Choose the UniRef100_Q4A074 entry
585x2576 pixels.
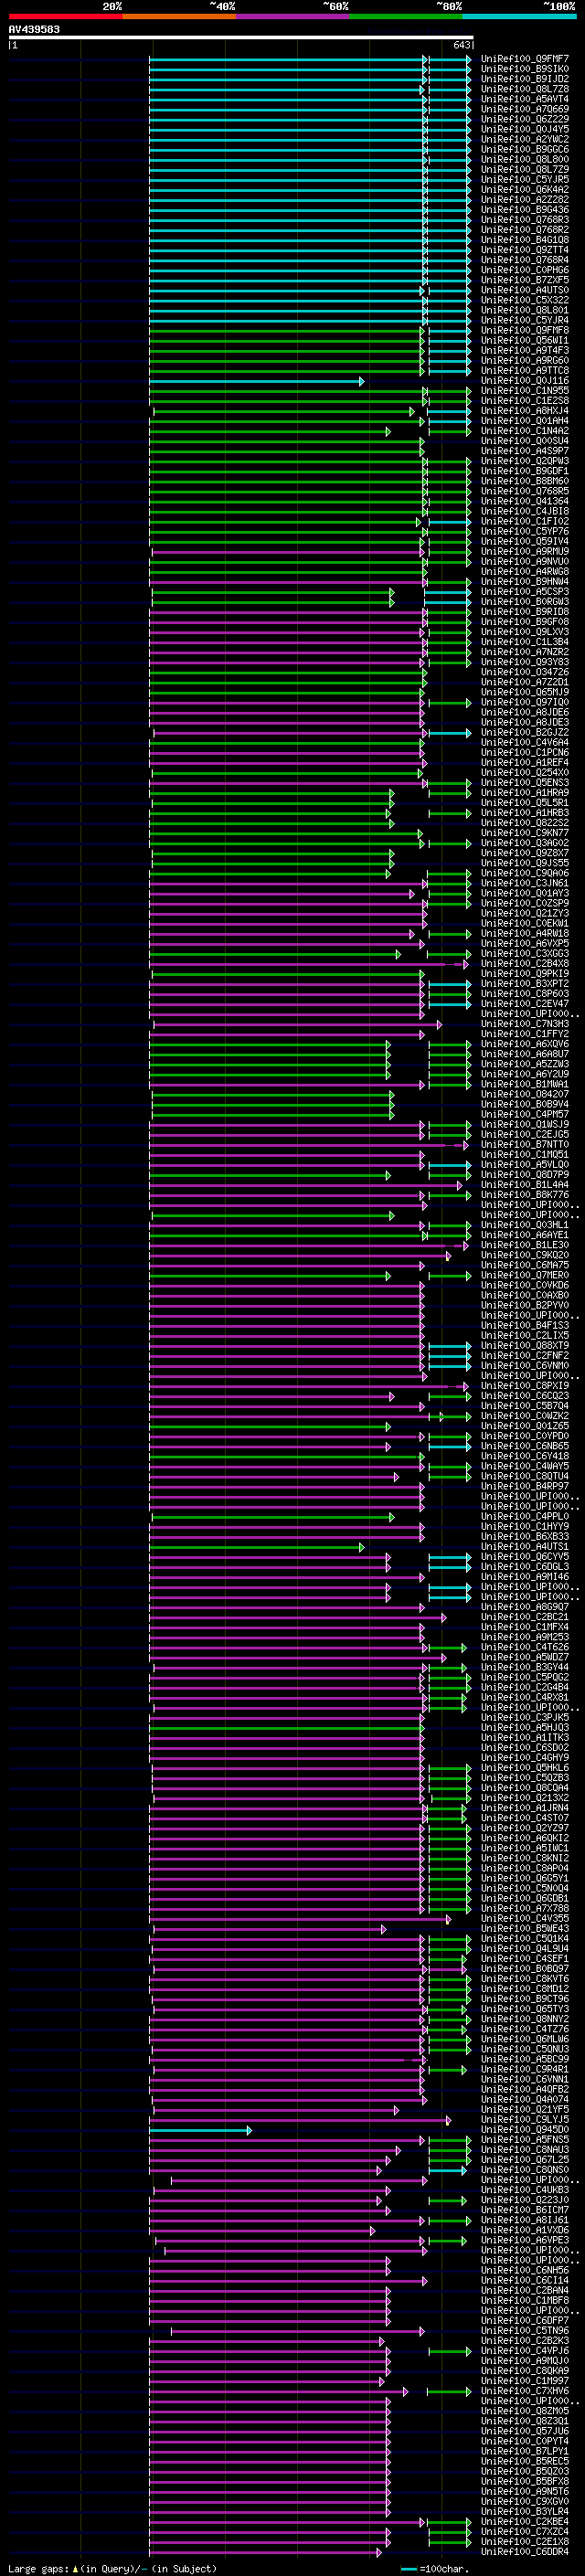[525, 2099]
